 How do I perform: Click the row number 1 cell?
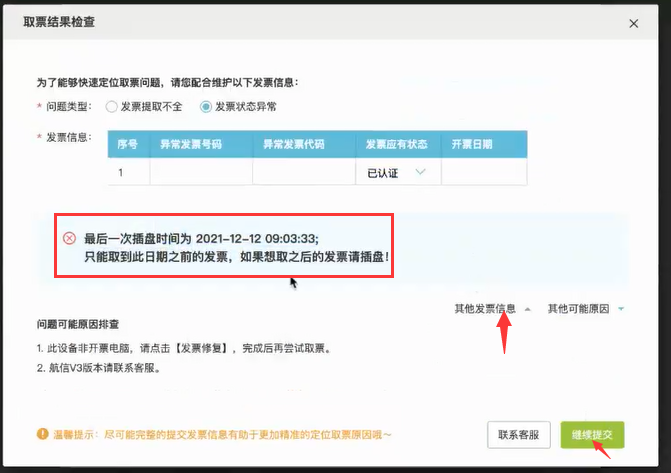[128, 172]
